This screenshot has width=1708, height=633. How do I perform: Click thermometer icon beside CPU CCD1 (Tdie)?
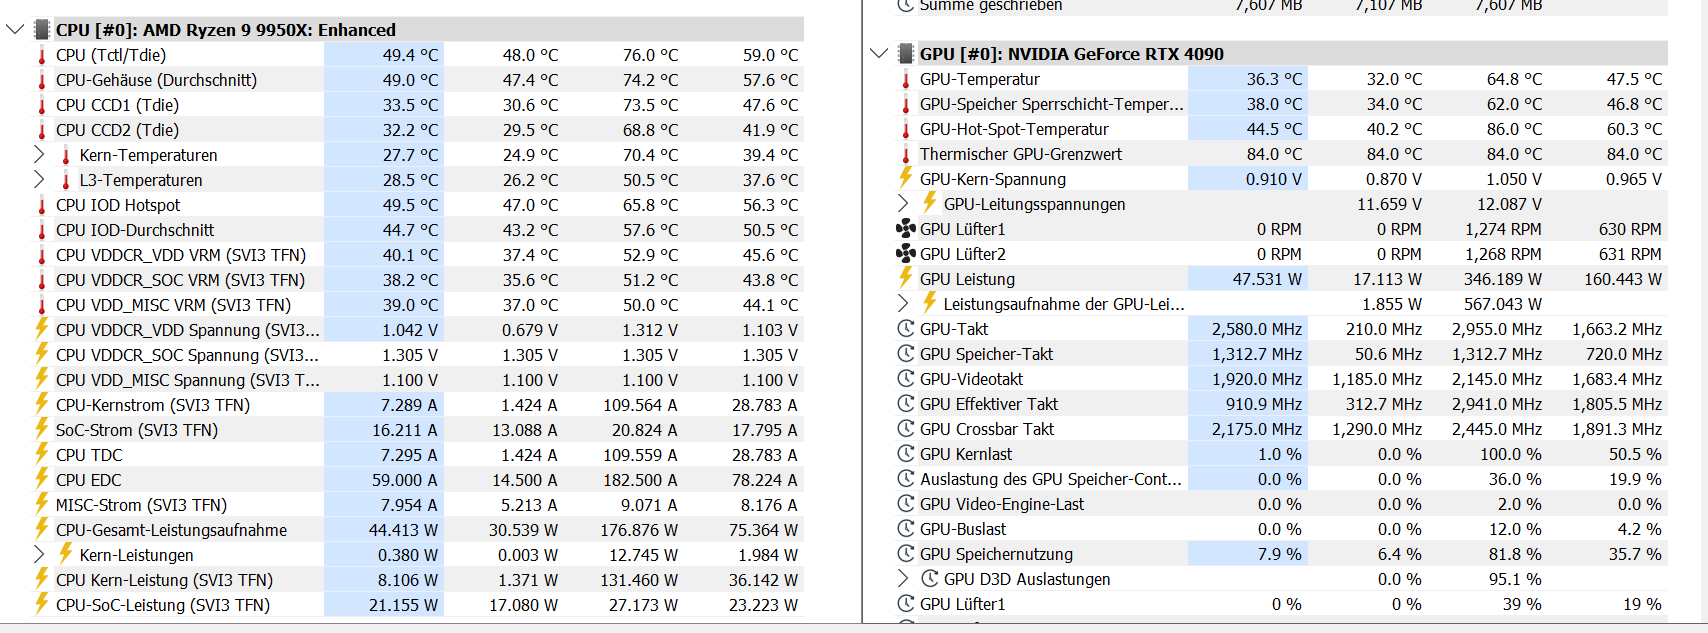point(42,105)
